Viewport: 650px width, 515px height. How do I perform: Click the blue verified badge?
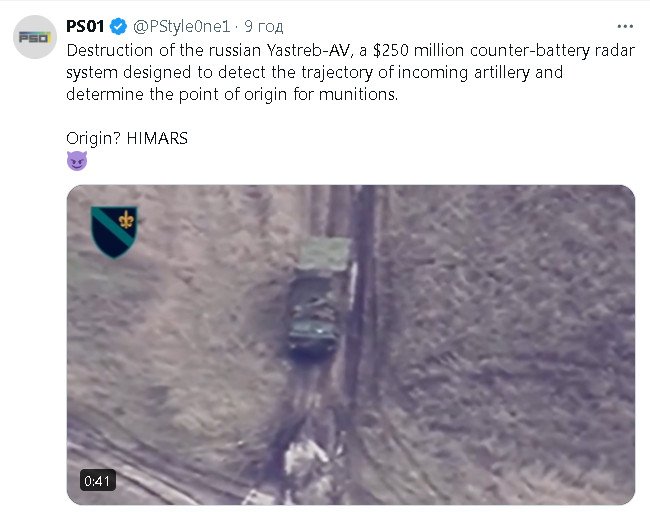(x=119, y=26)
